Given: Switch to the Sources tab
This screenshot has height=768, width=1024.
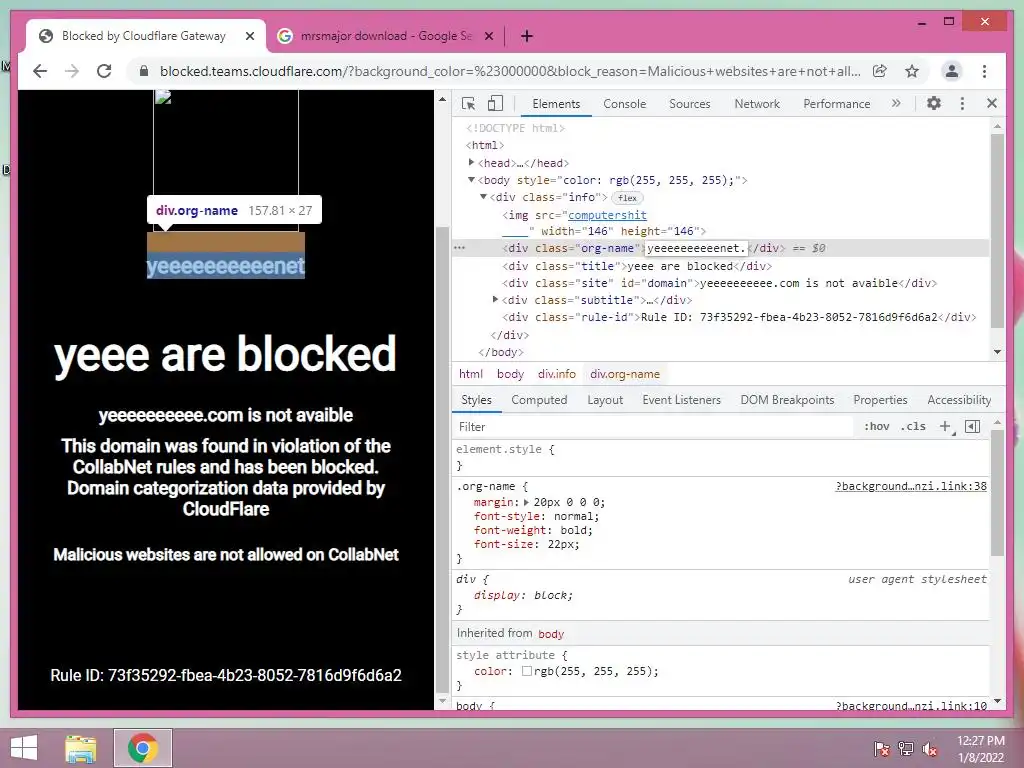Looking at the screenshot, I should tap(690, 104).
